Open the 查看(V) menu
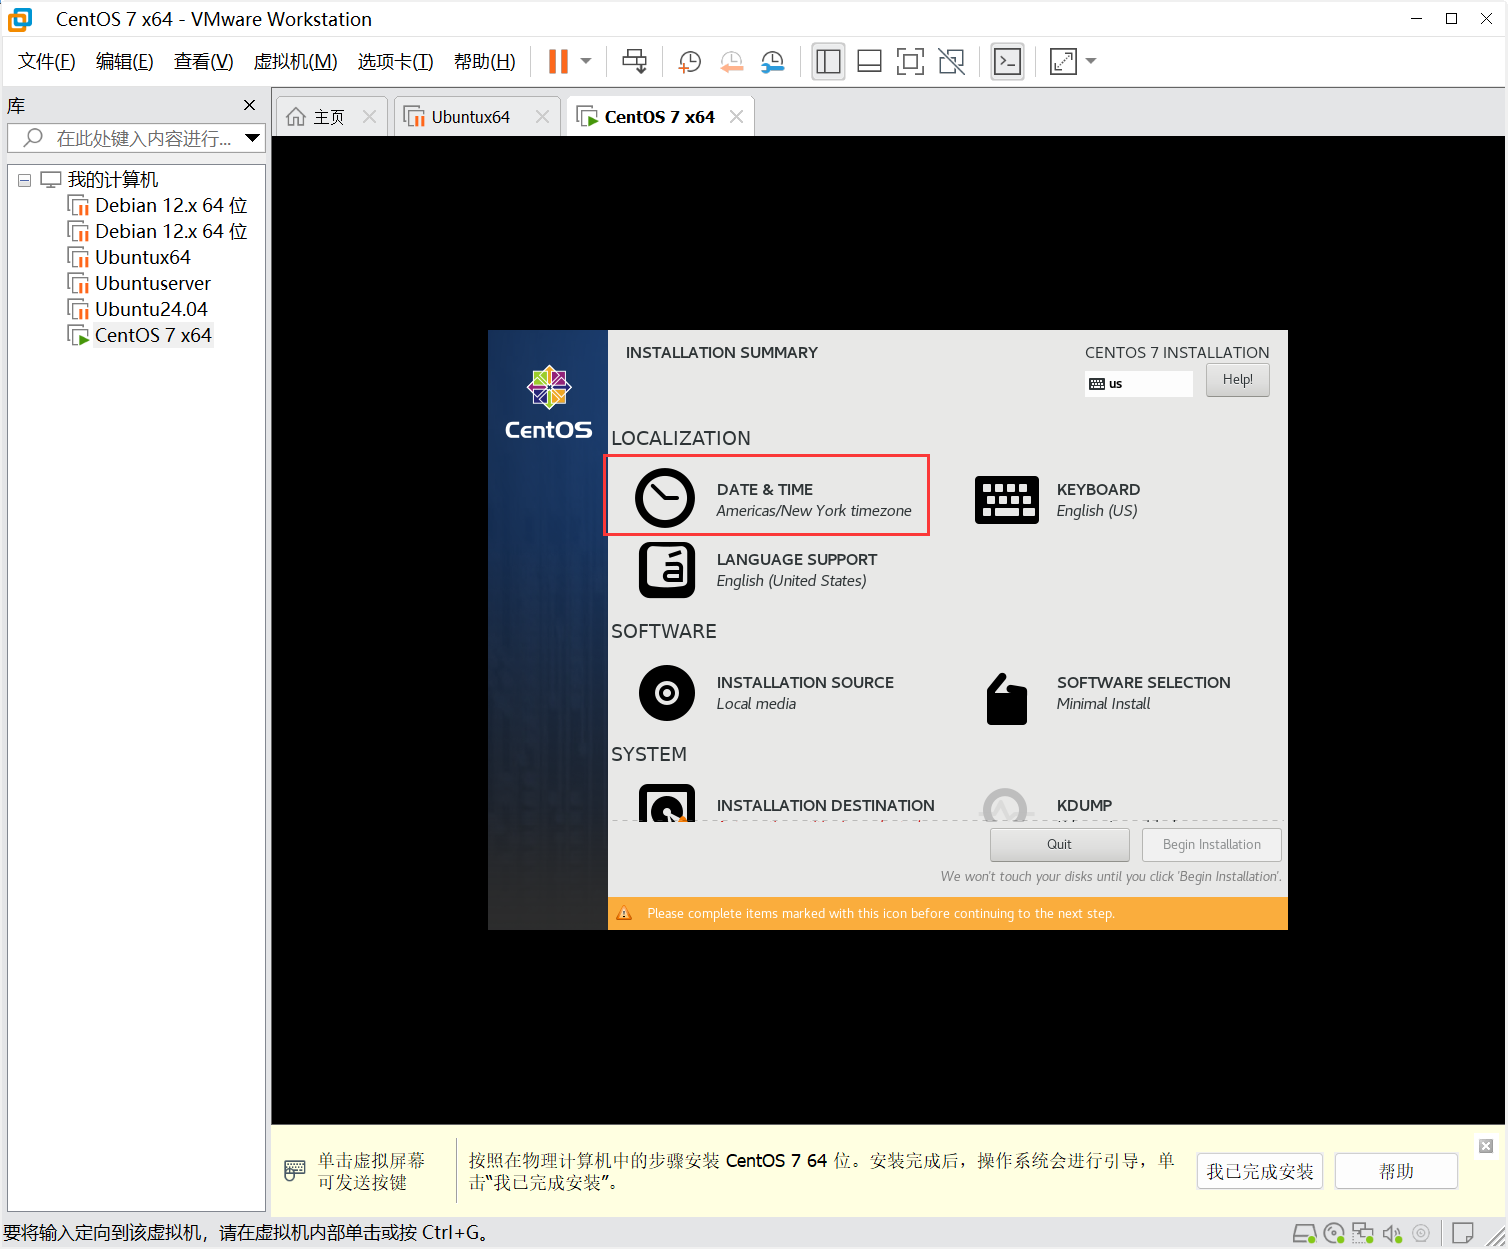The height and width of the screenshot is (1249, 1508). 204,62
